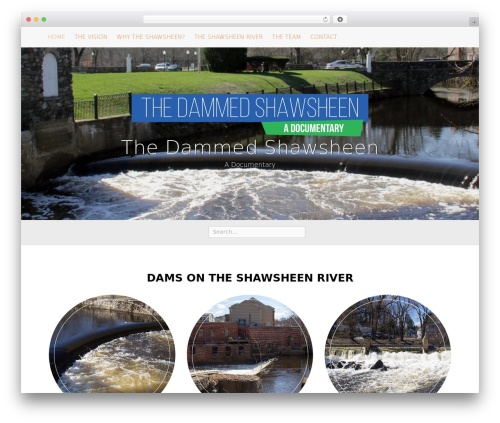This screenshot has width=500, height=423.
Task: Click the green A Documentary banner
Action: (313, 128)
